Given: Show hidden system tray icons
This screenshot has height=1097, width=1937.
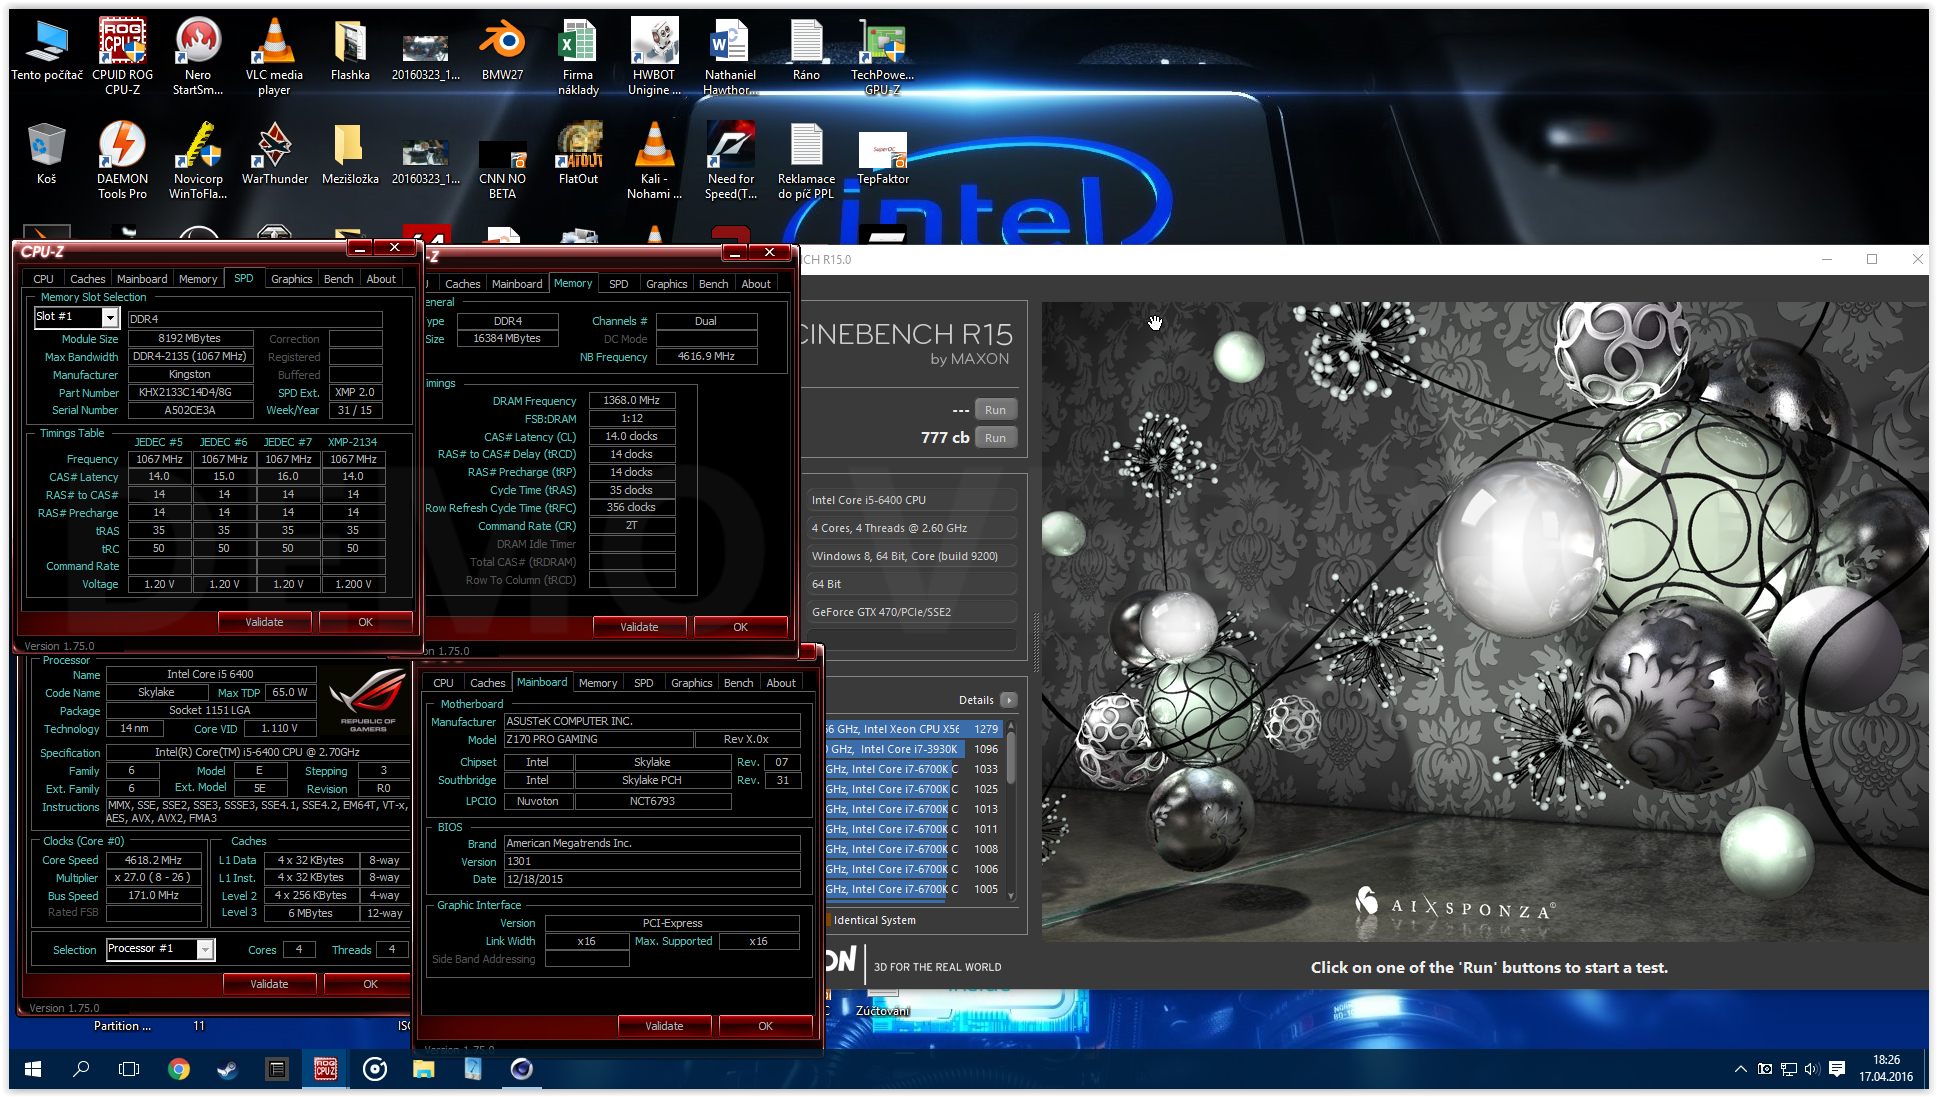Looking at the screenshot, I should [x=1740, y=1069].
